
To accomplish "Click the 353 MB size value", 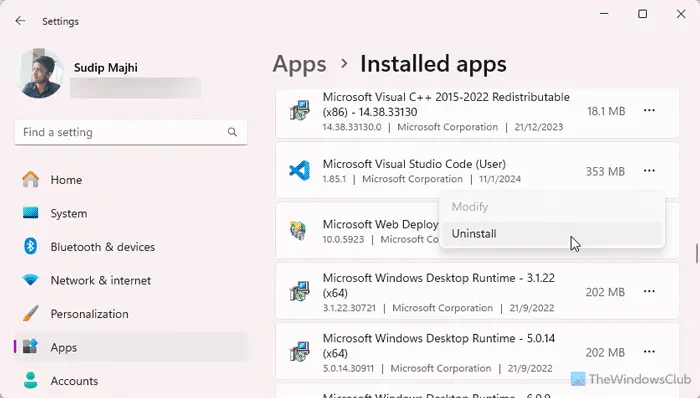I will coord(605,171).
